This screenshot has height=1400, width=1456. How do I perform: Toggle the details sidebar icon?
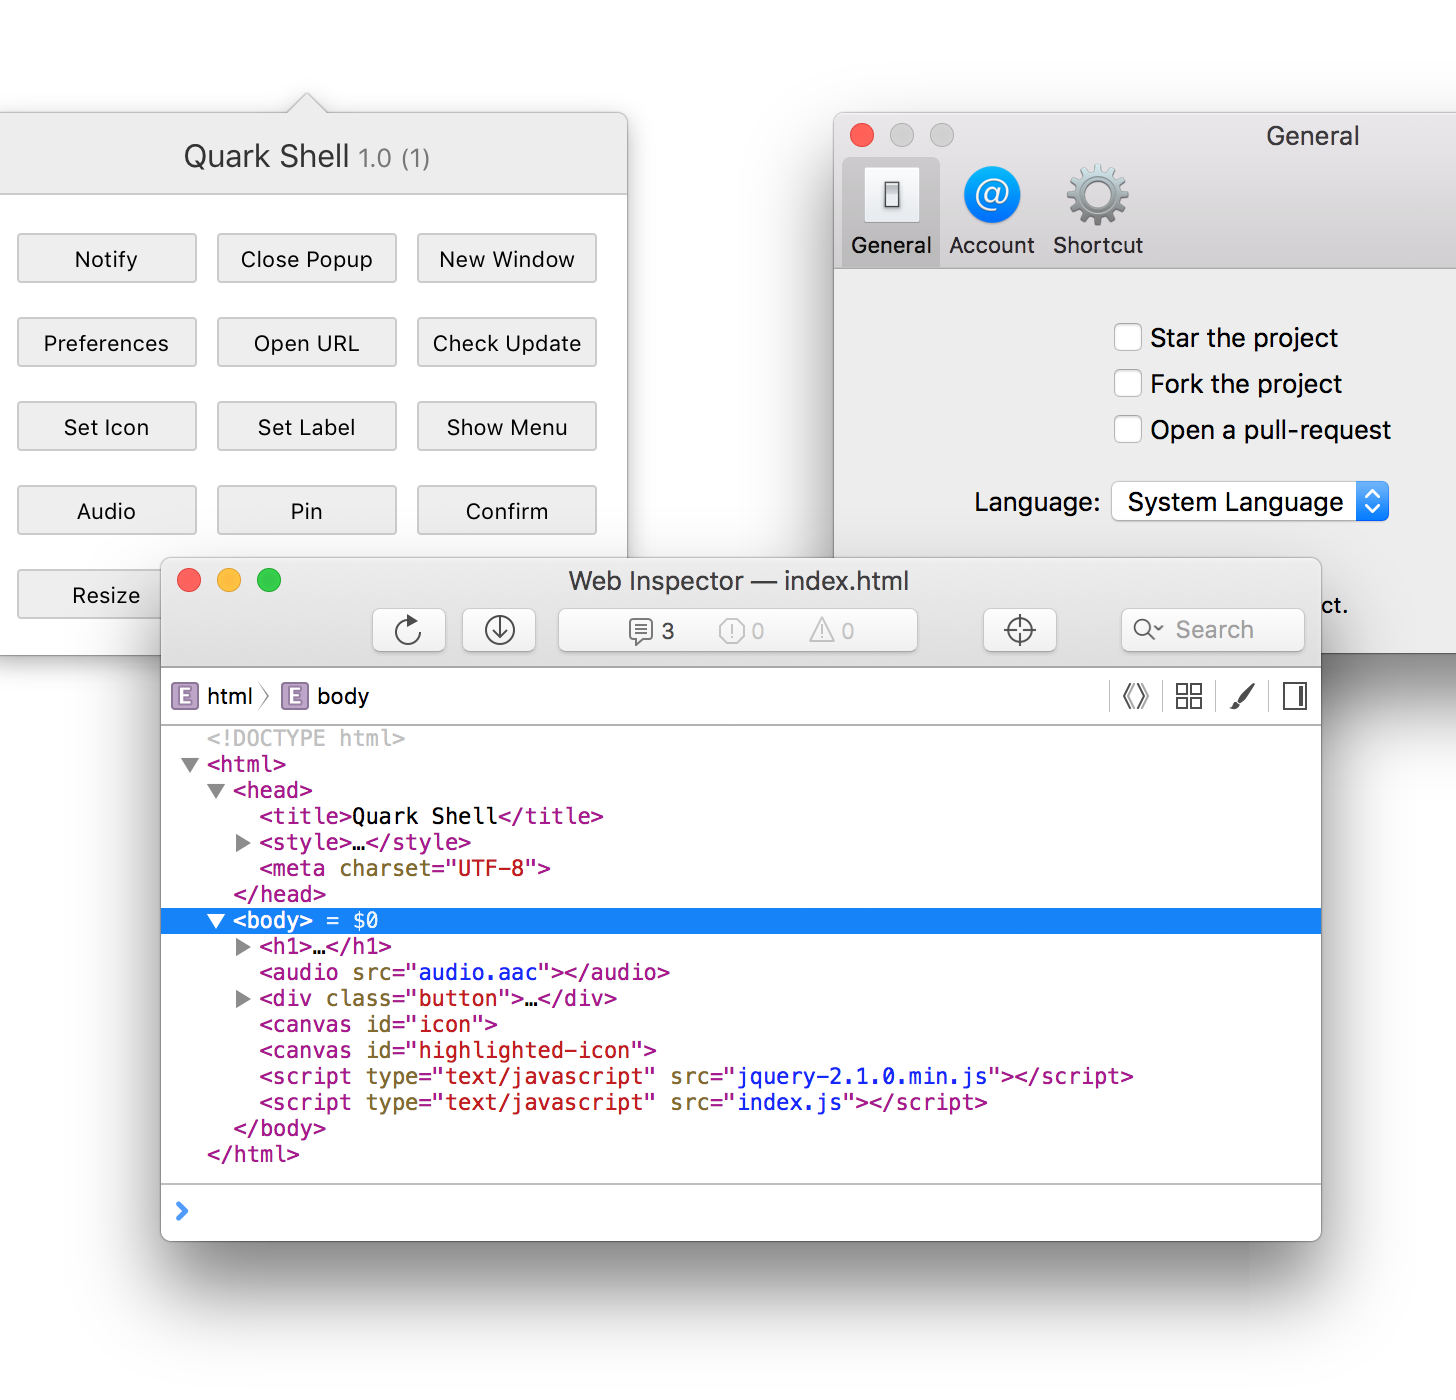(1295, 696)
